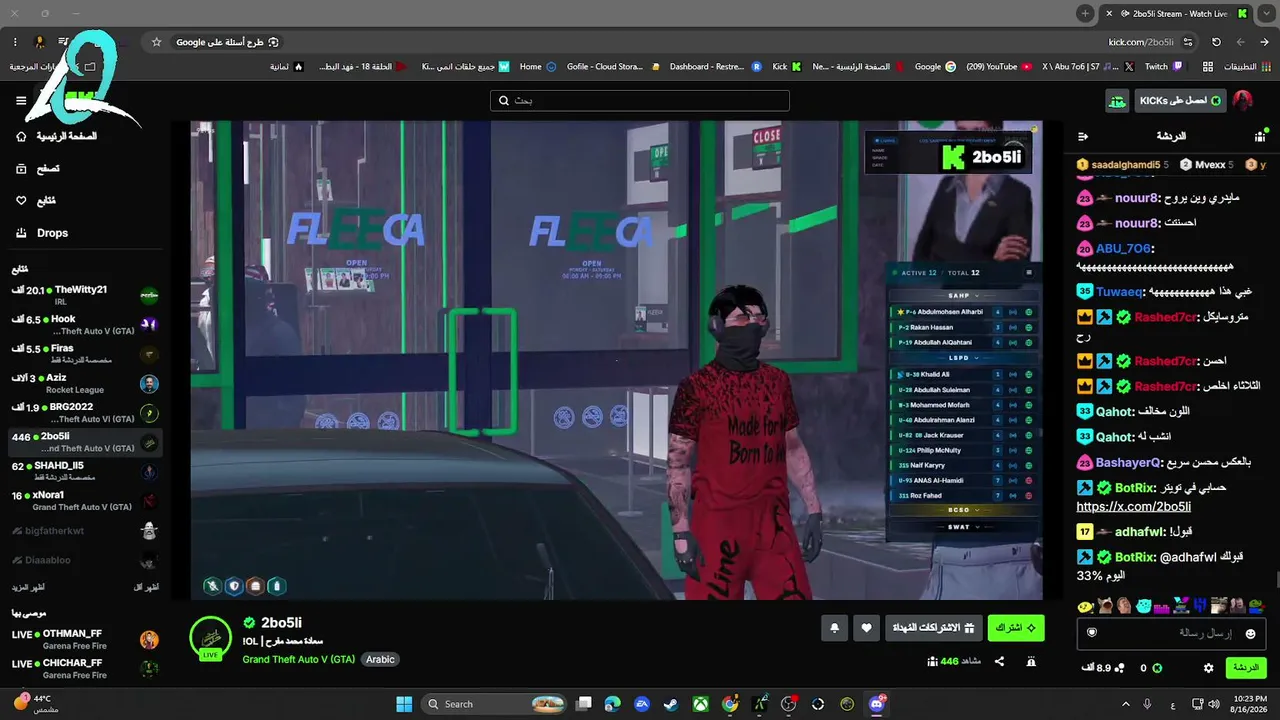Open the Xbox app from the taskbar

700,704
